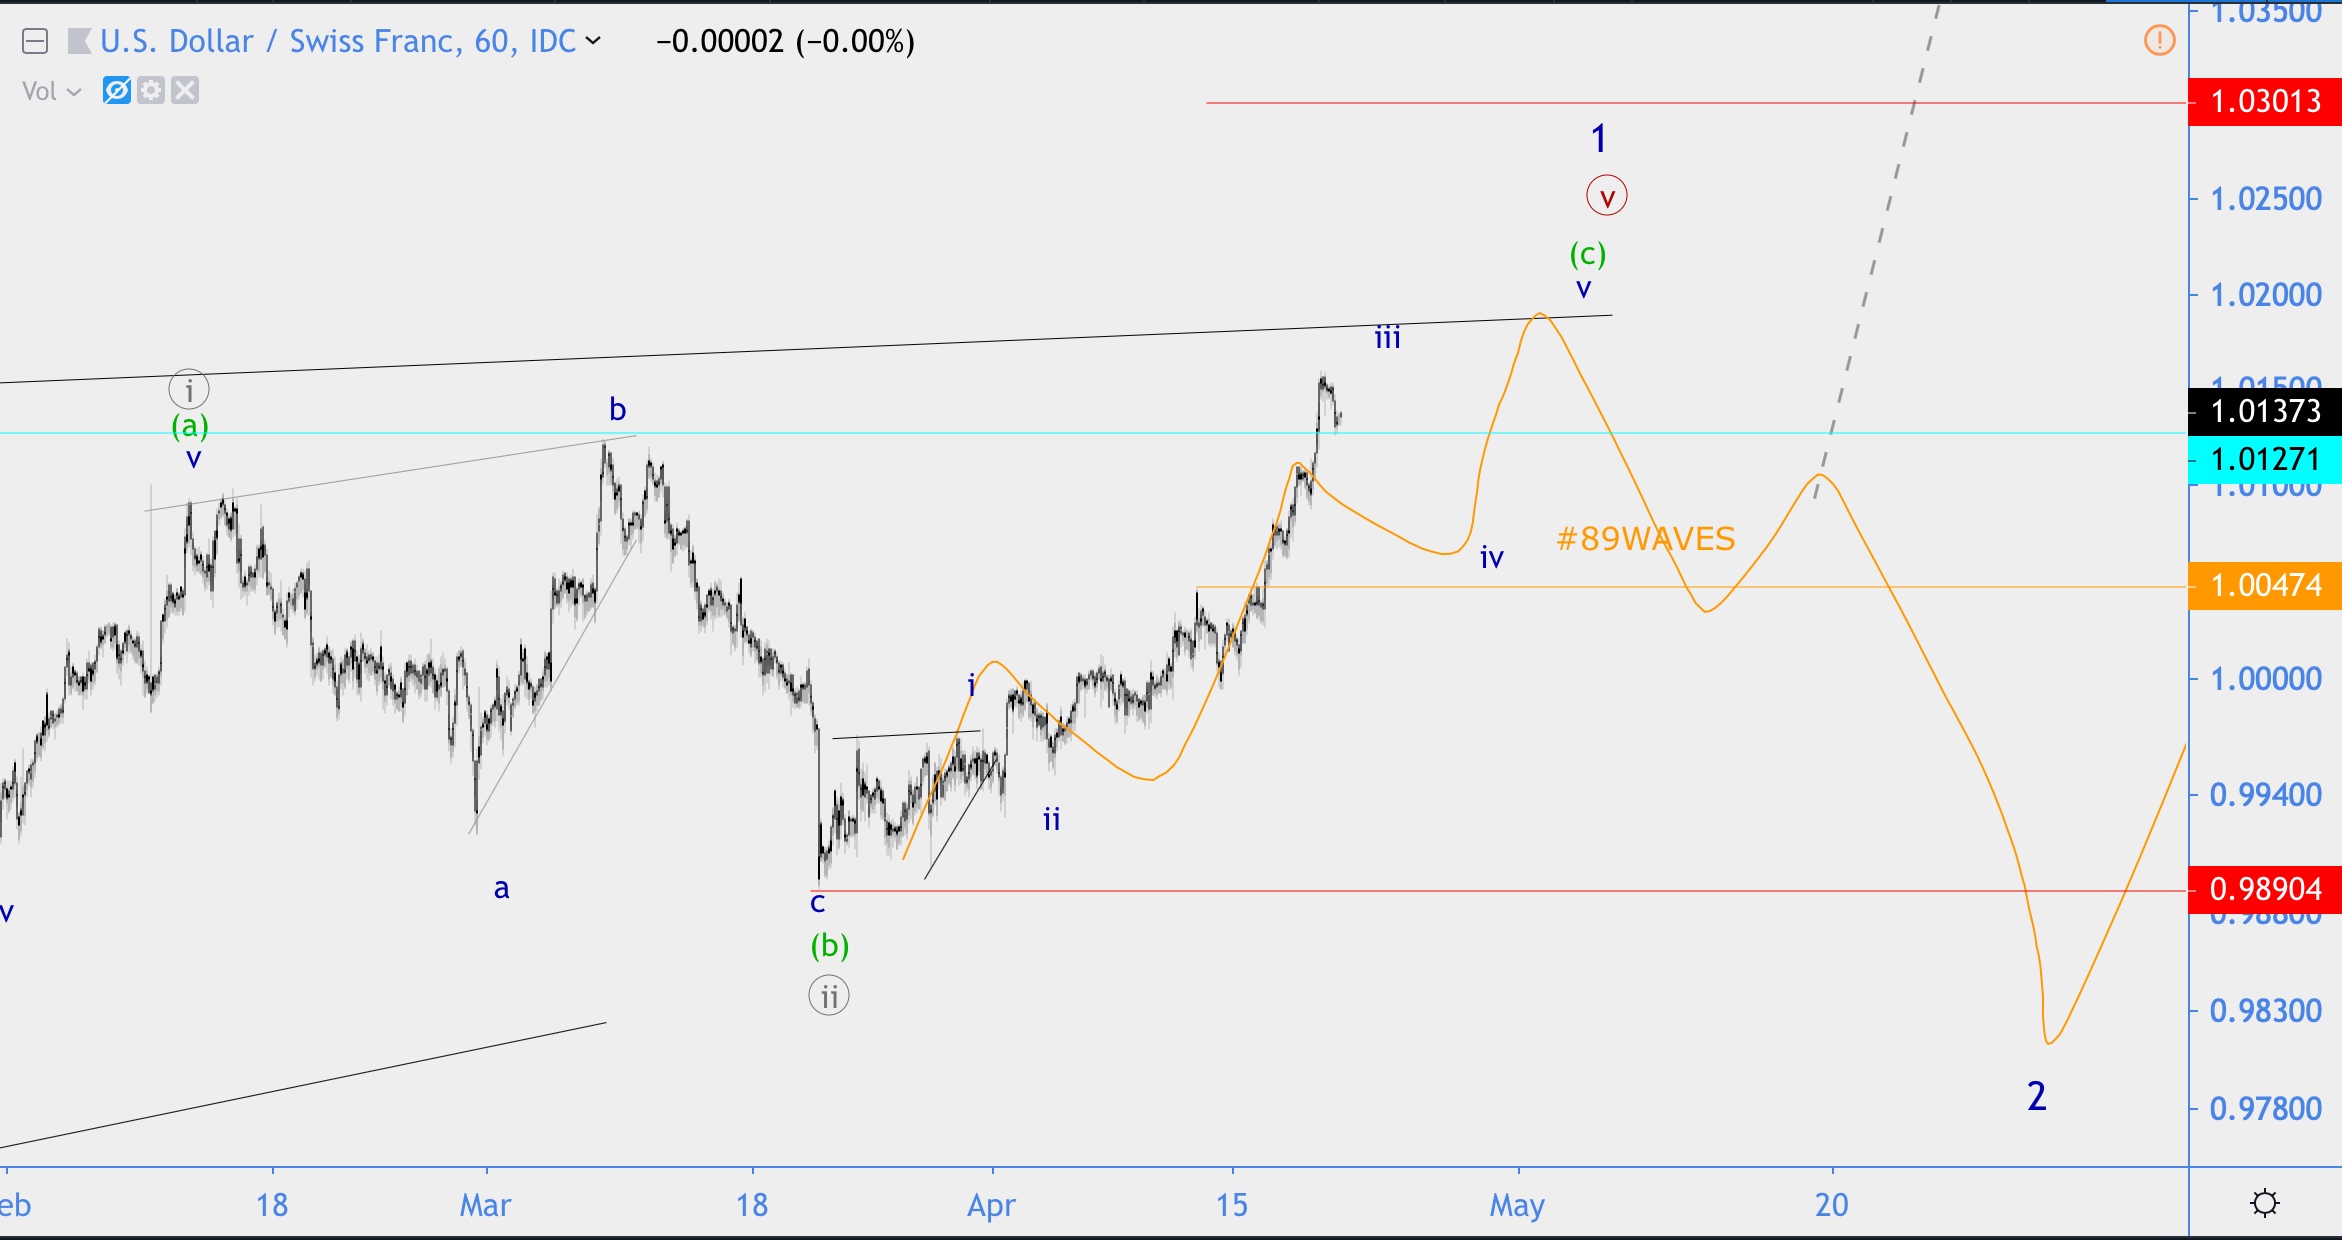Select the cyan 1.01271 price label

tap(2265, 460)
